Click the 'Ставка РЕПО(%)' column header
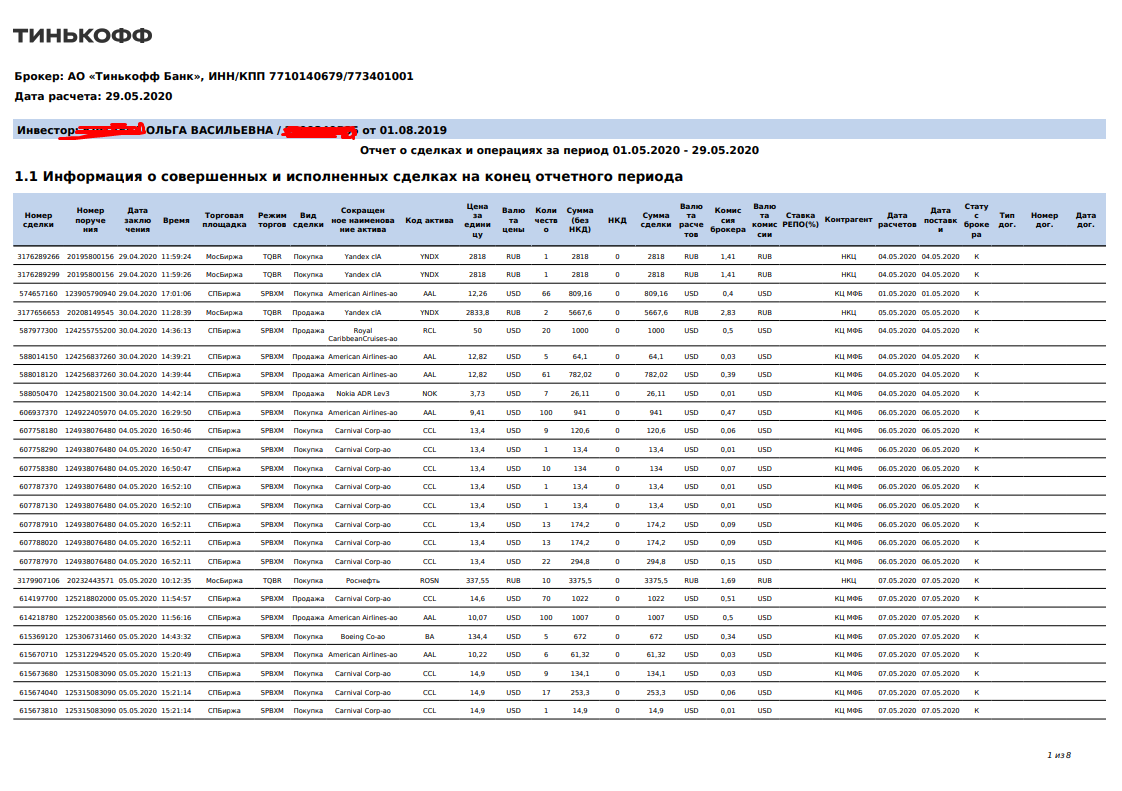 (801, 220)
